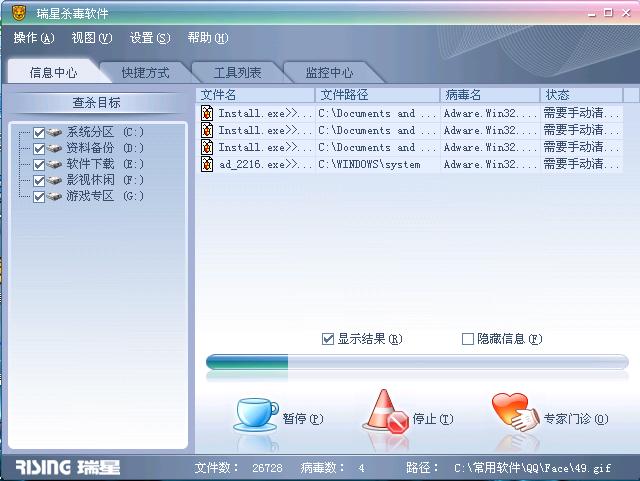The image size is (640, 481).
Task: Select the 影视休闲 (F:) drive label
Action: click(105, 180)
